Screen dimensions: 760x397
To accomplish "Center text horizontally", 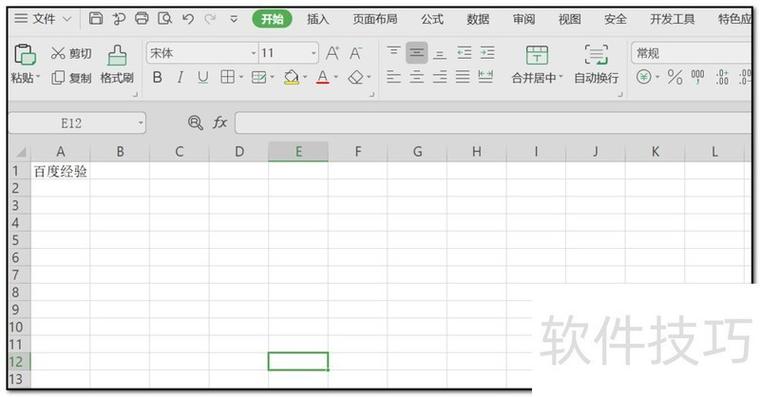I will pos(417,77).
